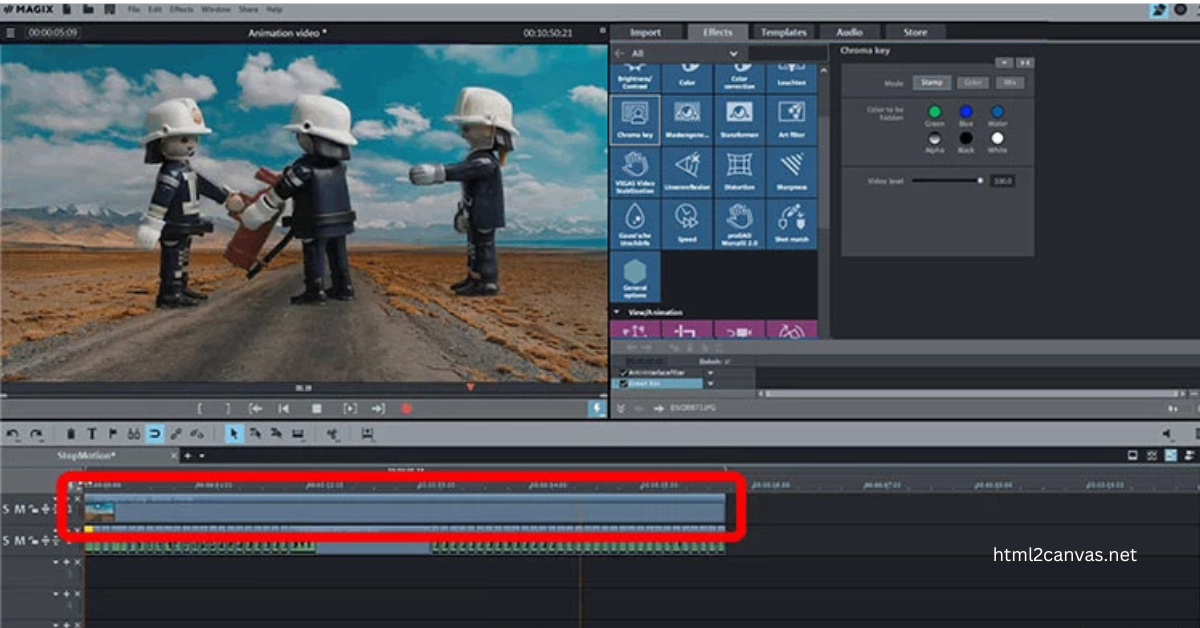Select the Chroma key effect tile
Viewport: 1200px width, 628px height.
(635, 120)
